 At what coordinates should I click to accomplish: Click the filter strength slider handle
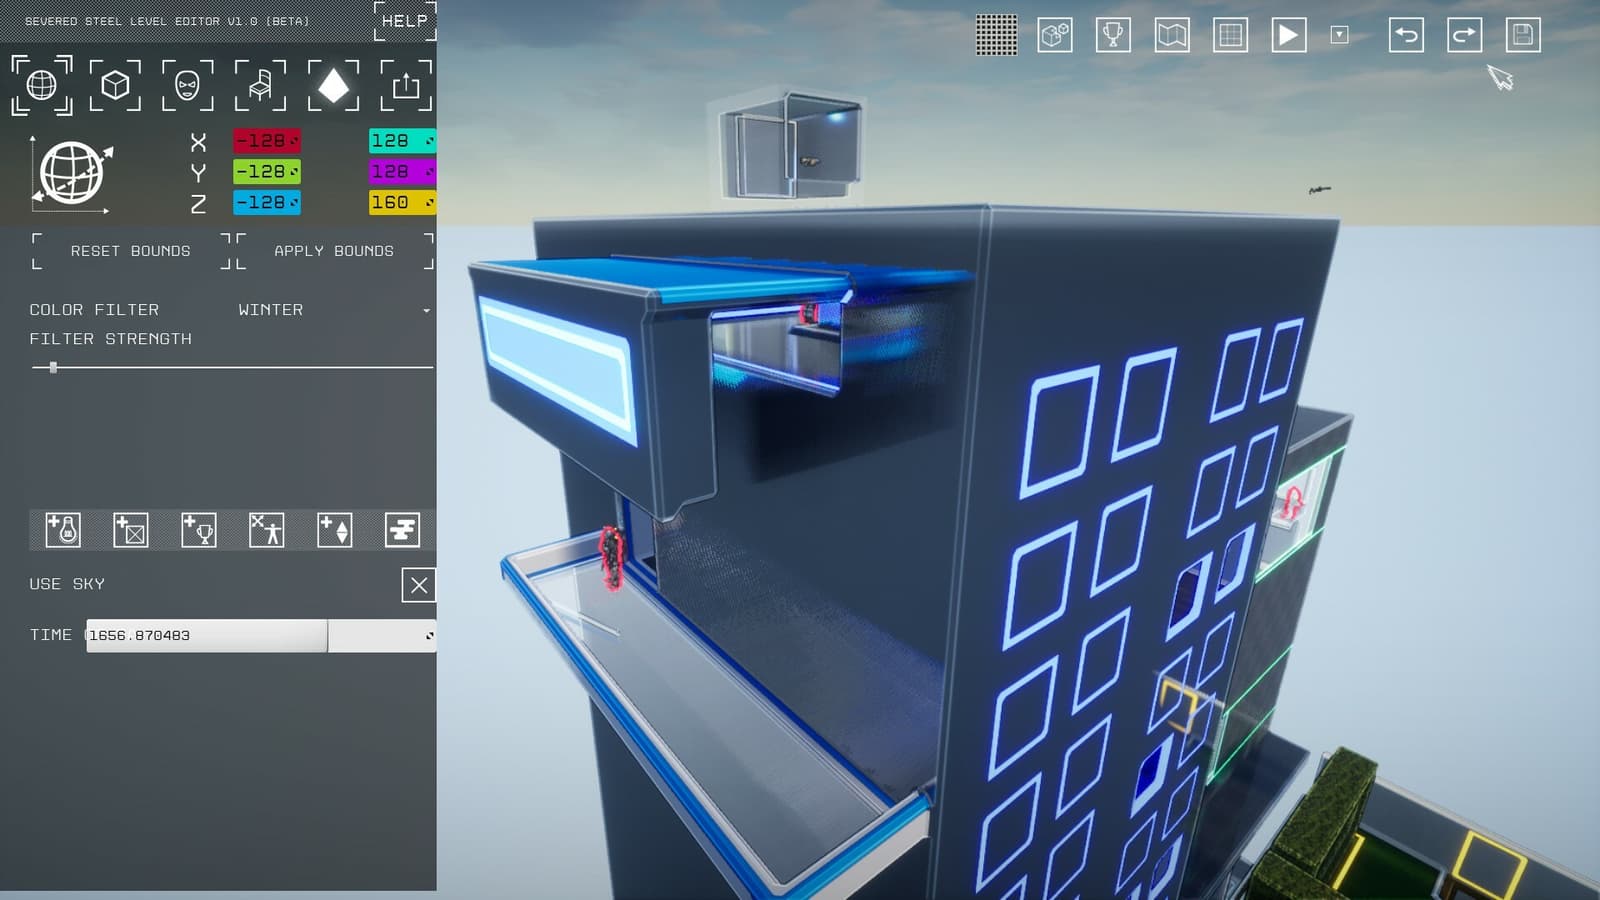53,367
